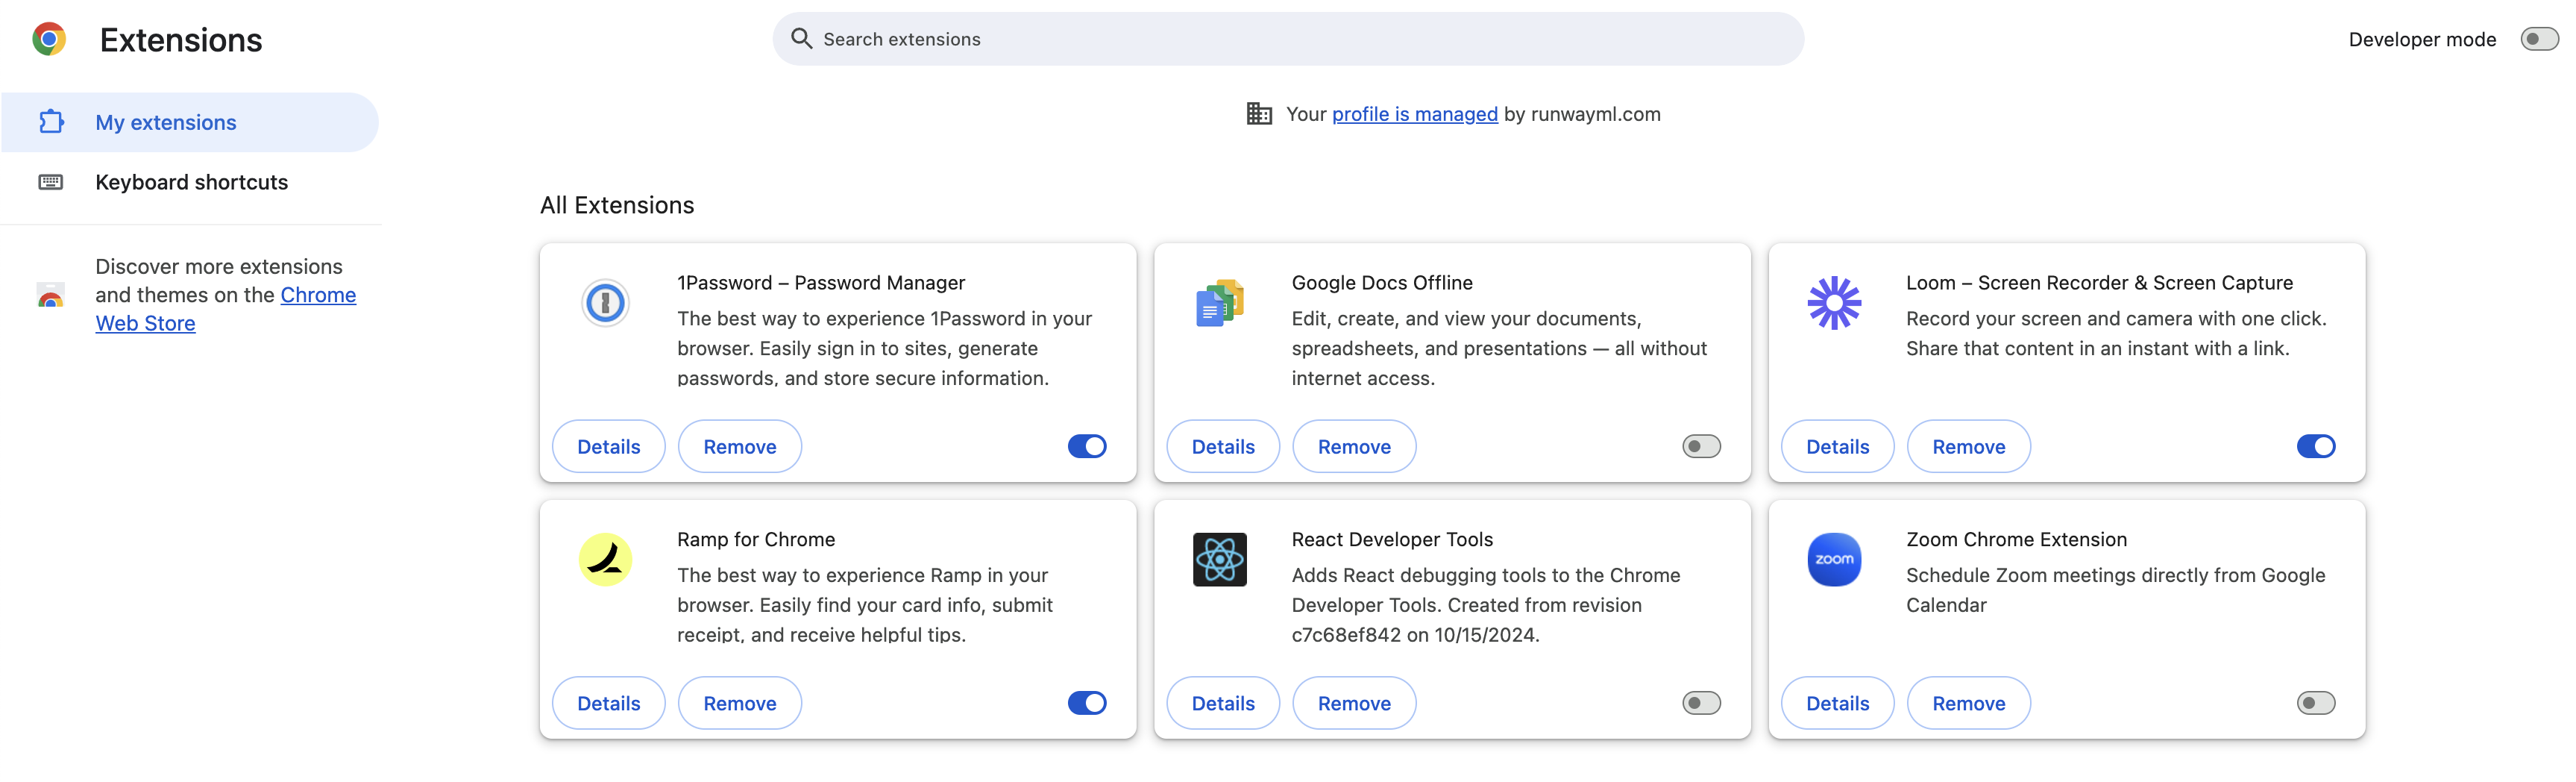View Details for Loom extension
Viewport: 2576px width, 782px height.
click(1837, 446)
